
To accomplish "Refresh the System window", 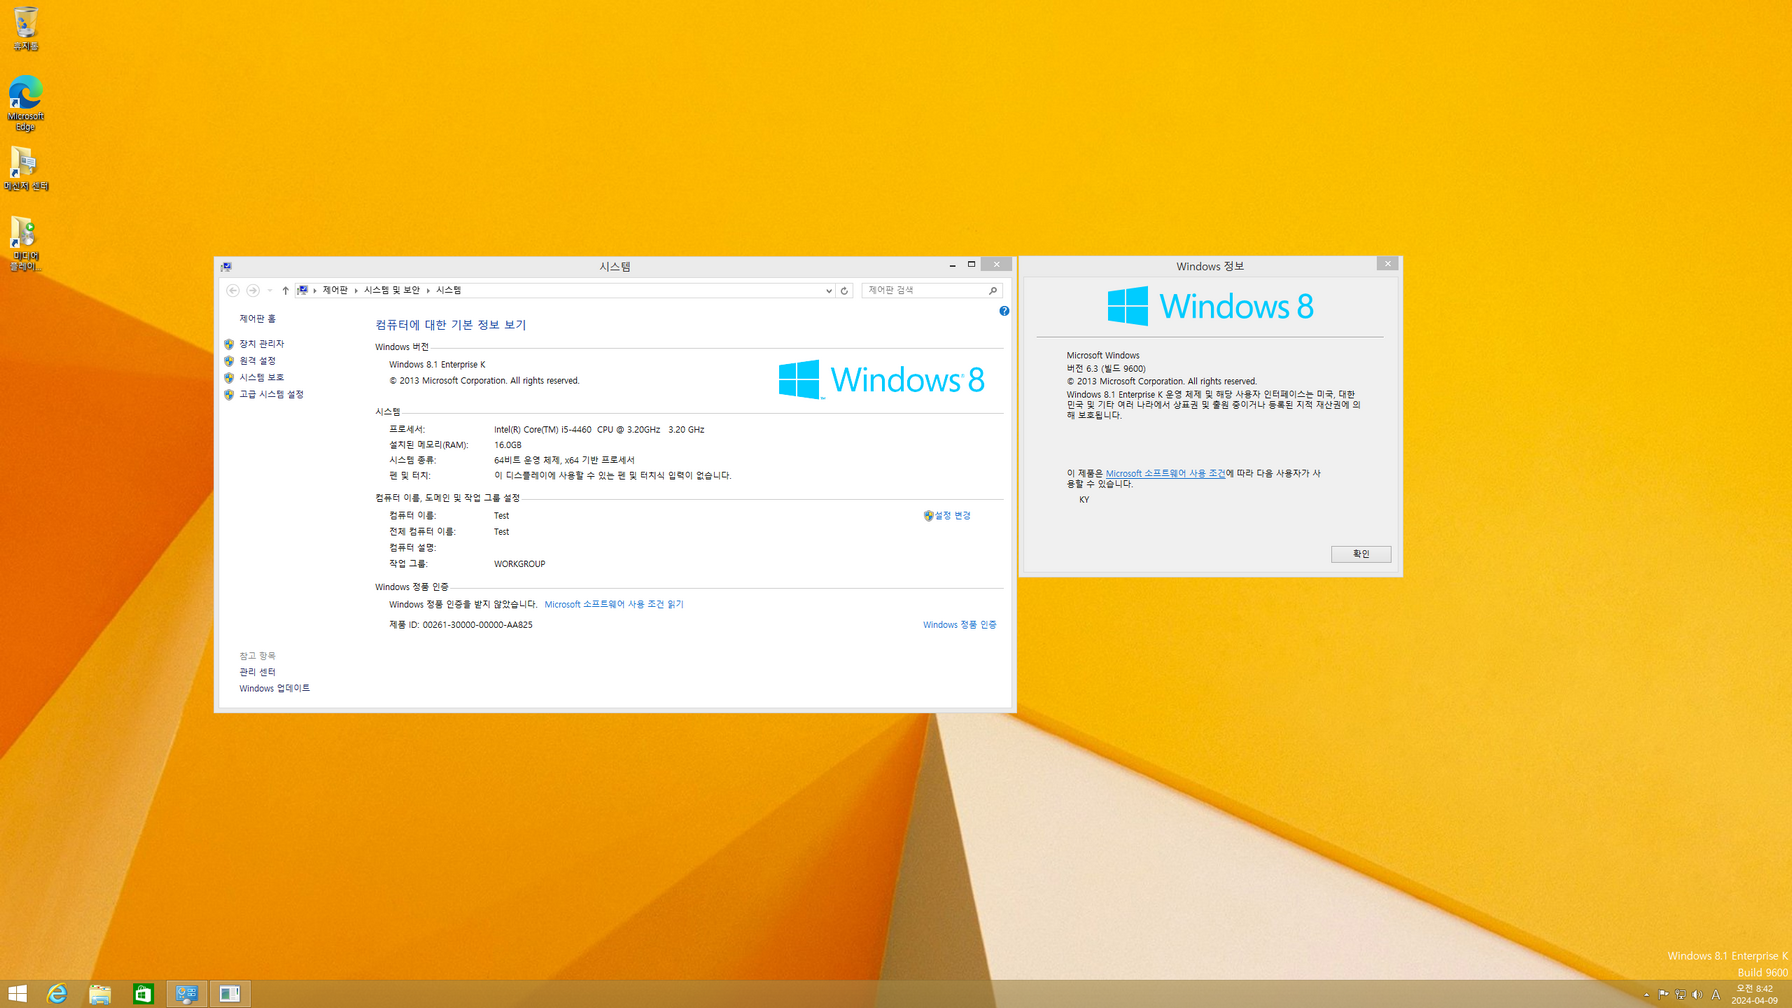I will point(844,291).
